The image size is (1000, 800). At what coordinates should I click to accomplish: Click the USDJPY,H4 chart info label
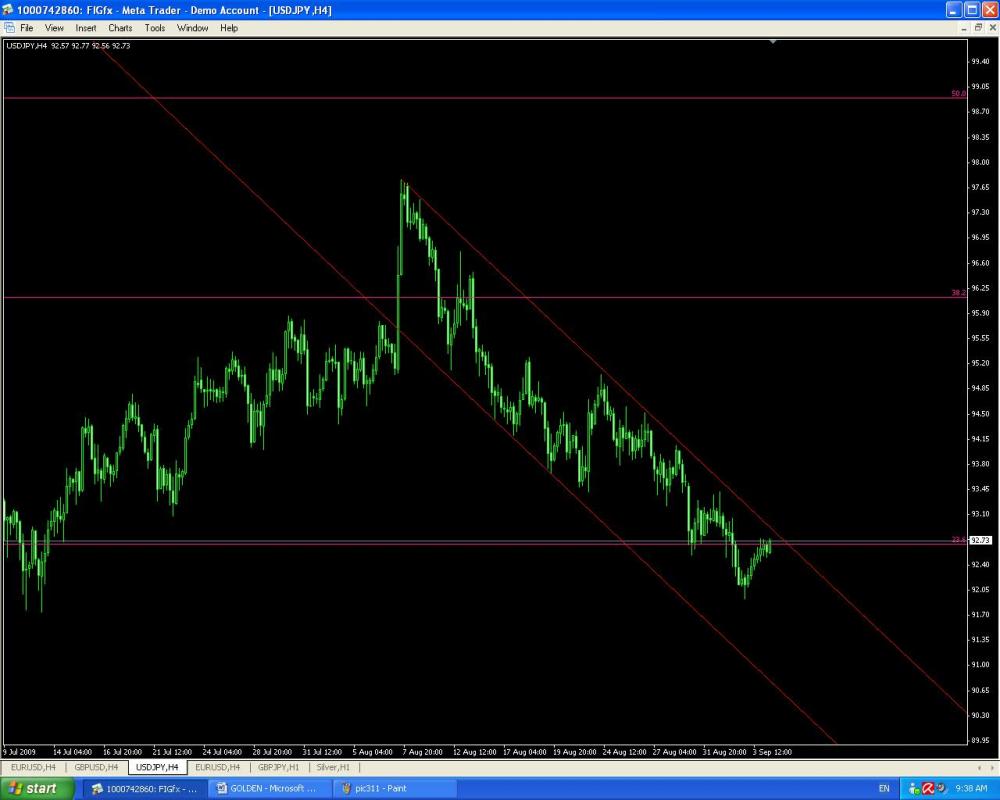(x=68, y=46)
